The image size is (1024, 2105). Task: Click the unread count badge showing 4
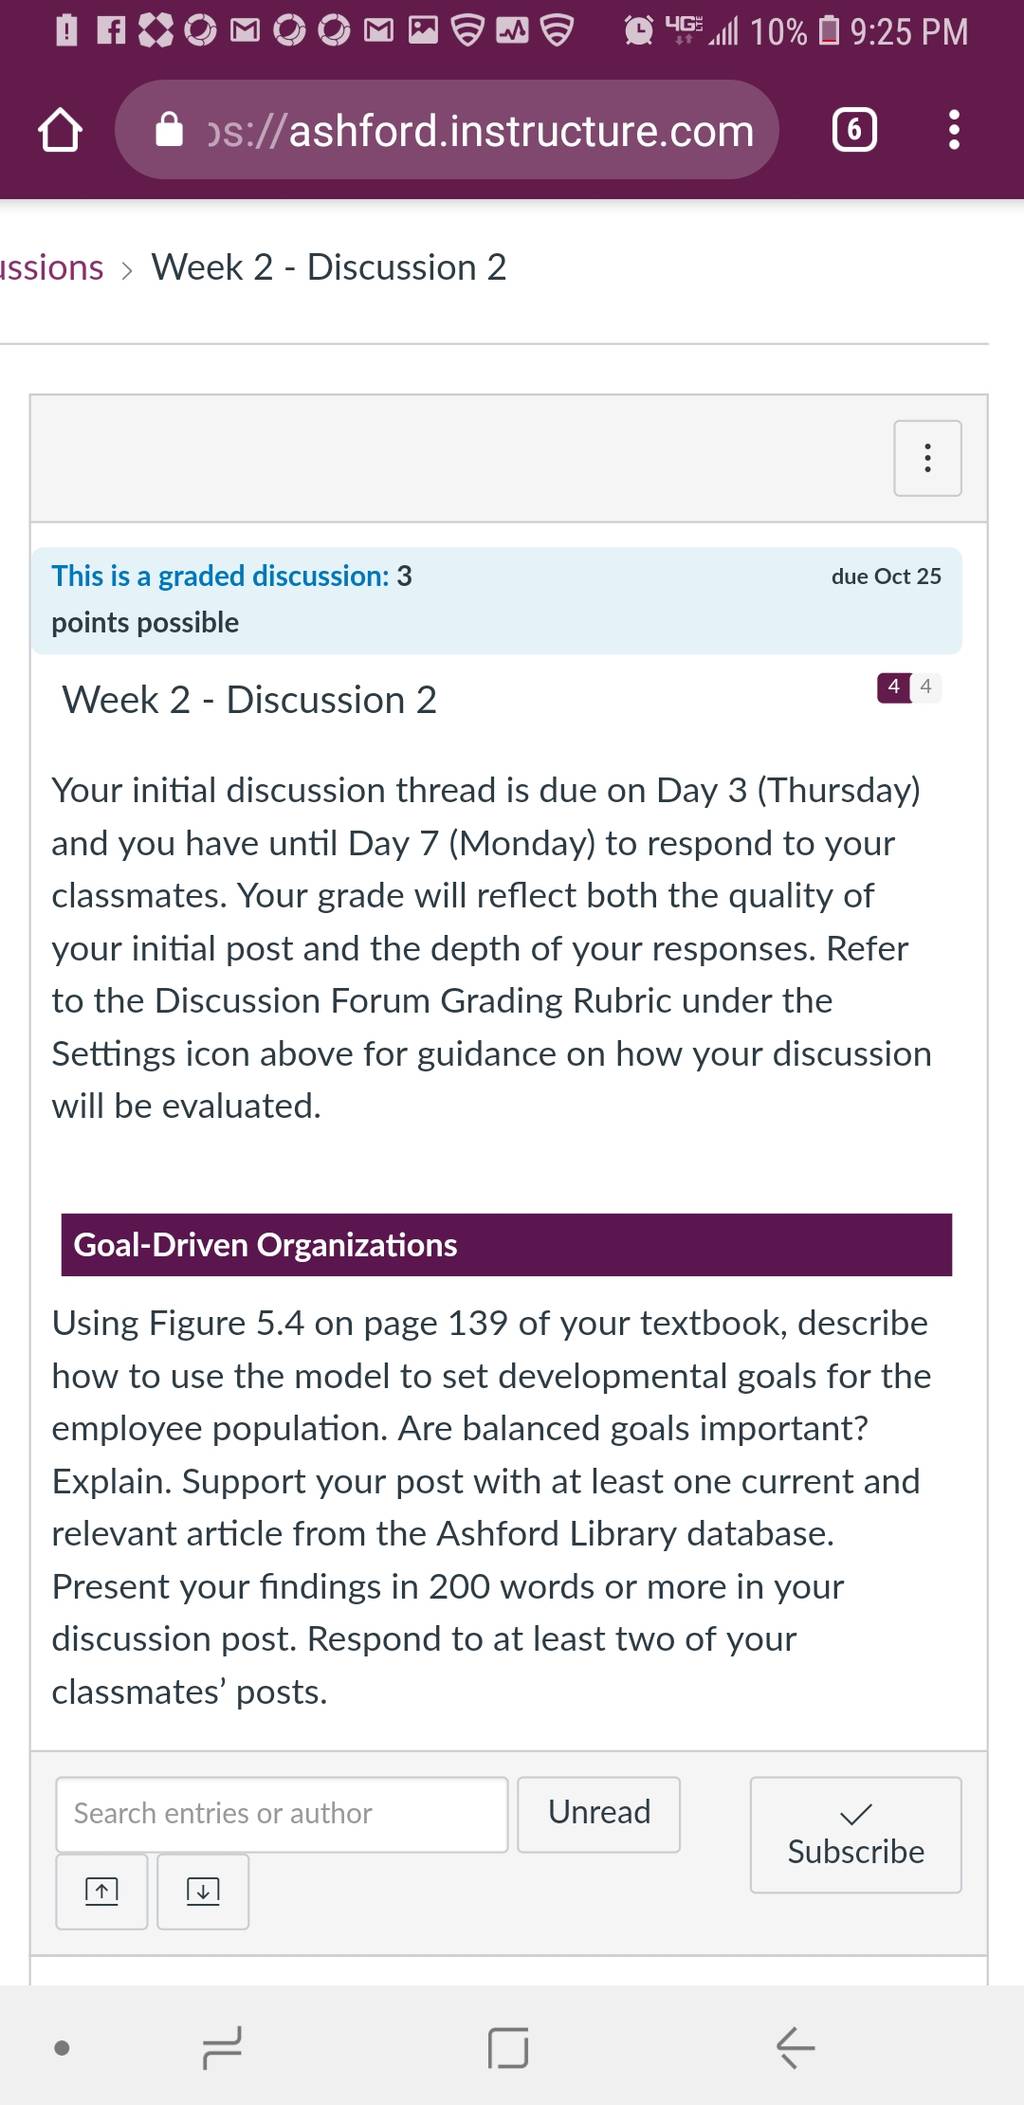(894, 687)
